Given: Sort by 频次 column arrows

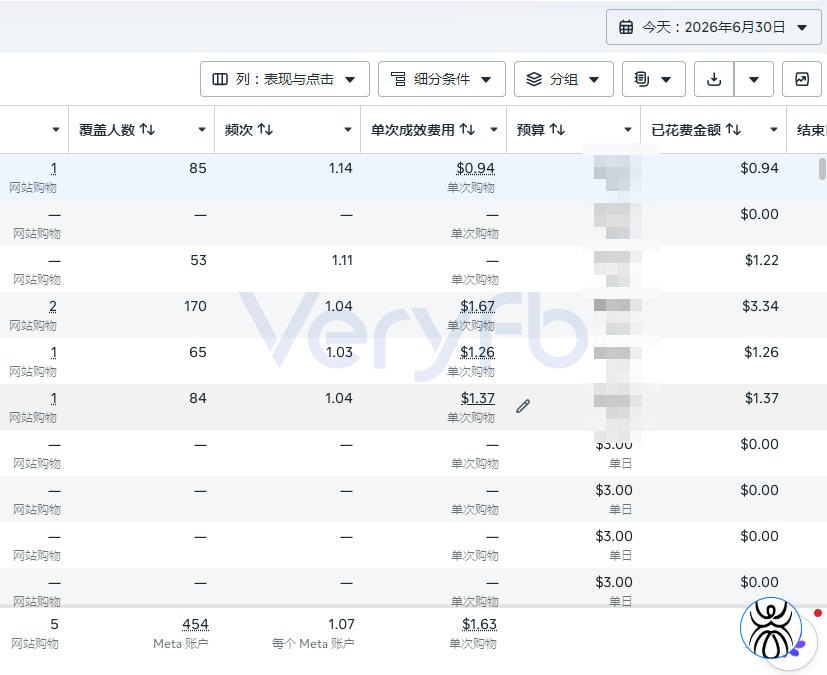Looking at the screenshot, I should tap(265, 130).
